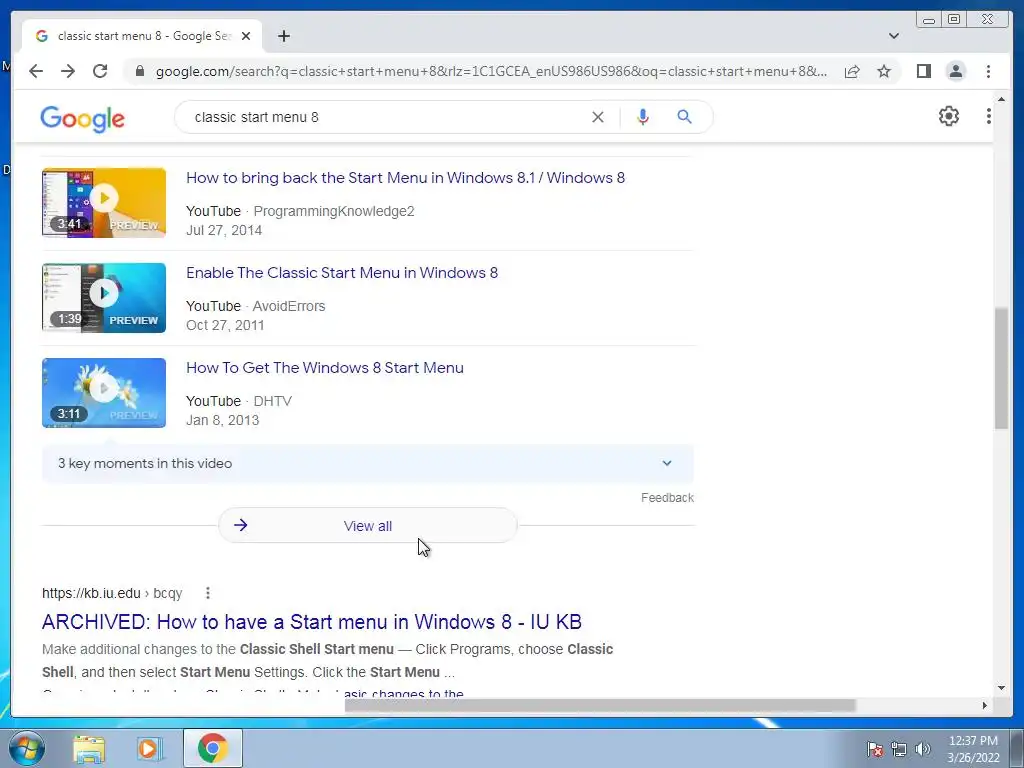1024x768 pixels.
Task: Open the network tray icon
Action: [899, 749]
